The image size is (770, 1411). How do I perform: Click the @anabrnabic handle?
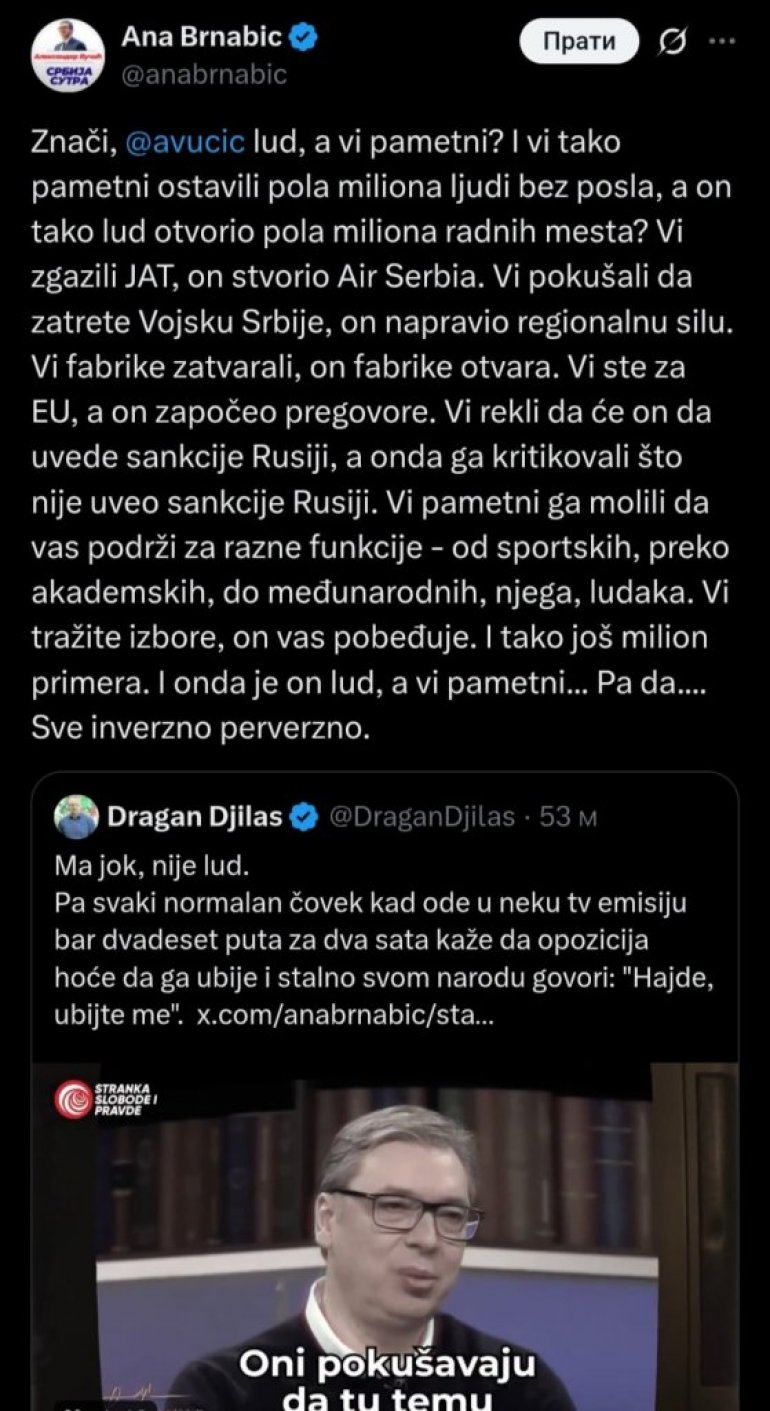coord(203,73)
